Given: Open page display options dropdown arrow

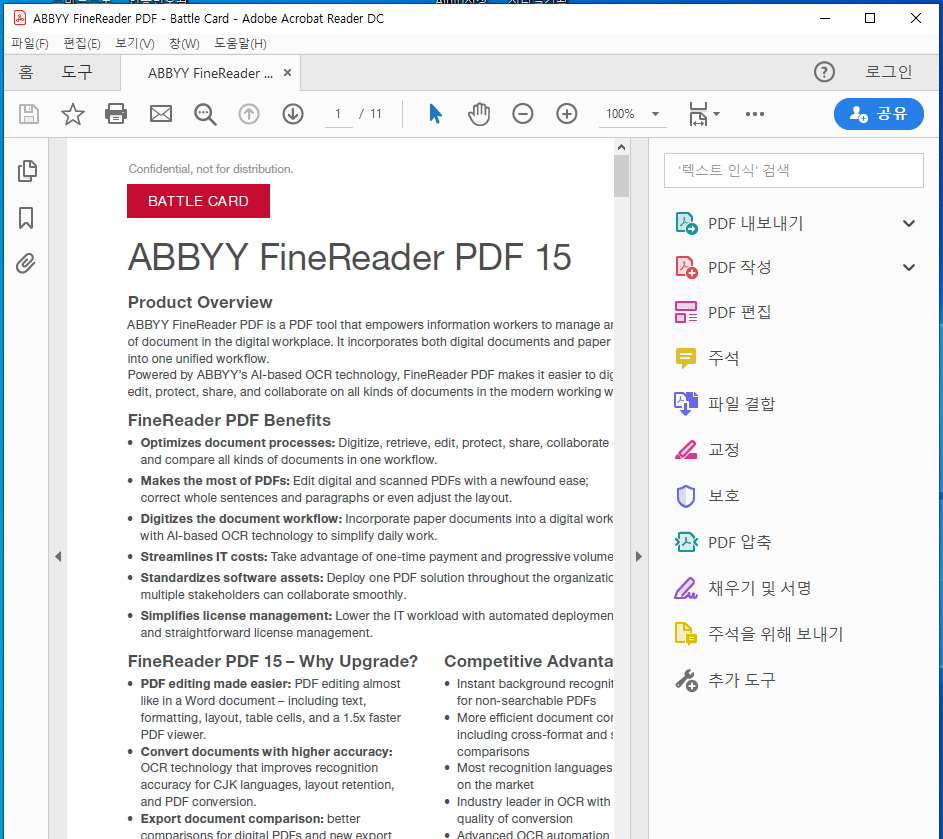Looking at the screenshot, I should click(x=716, y=114).
